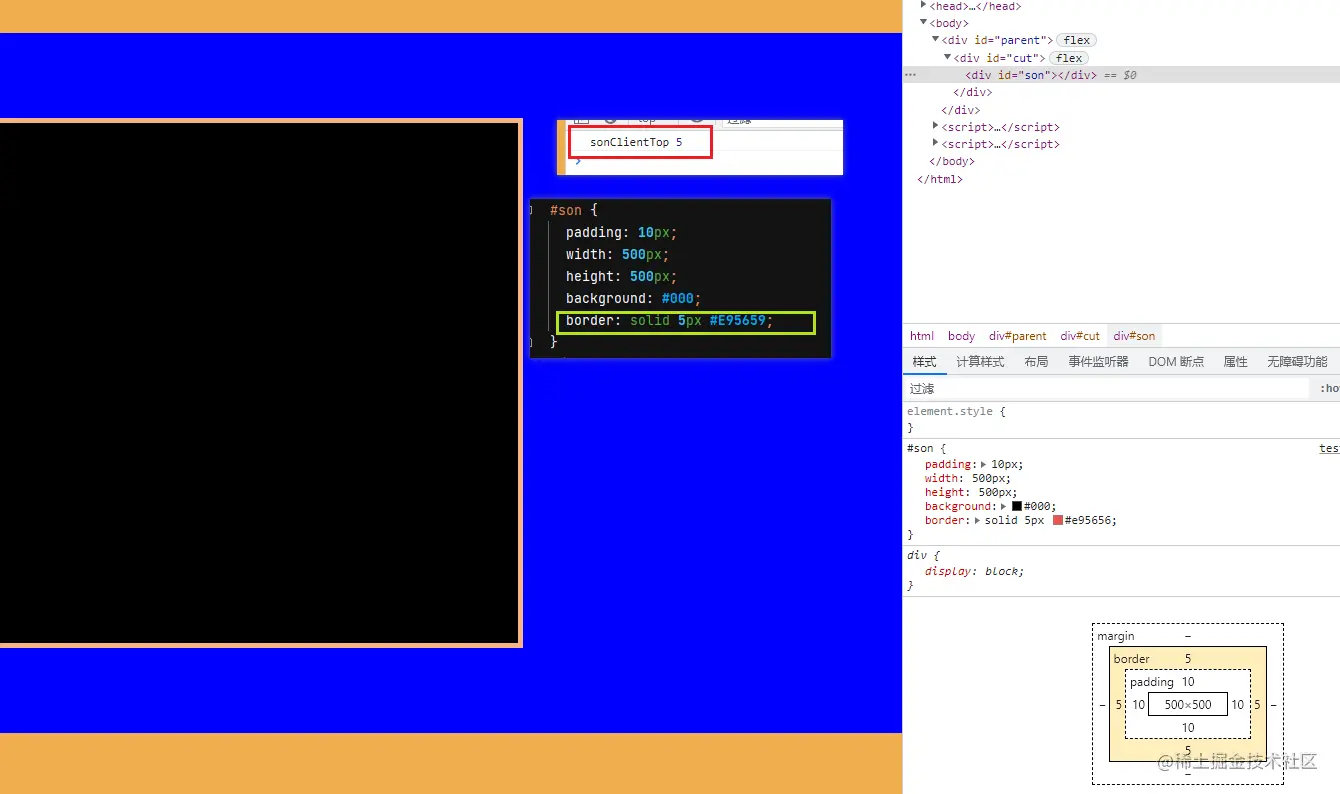Screen dimensions: 1340x794
Task: Toggle the :hov element state button
Action: (1329, 388)
